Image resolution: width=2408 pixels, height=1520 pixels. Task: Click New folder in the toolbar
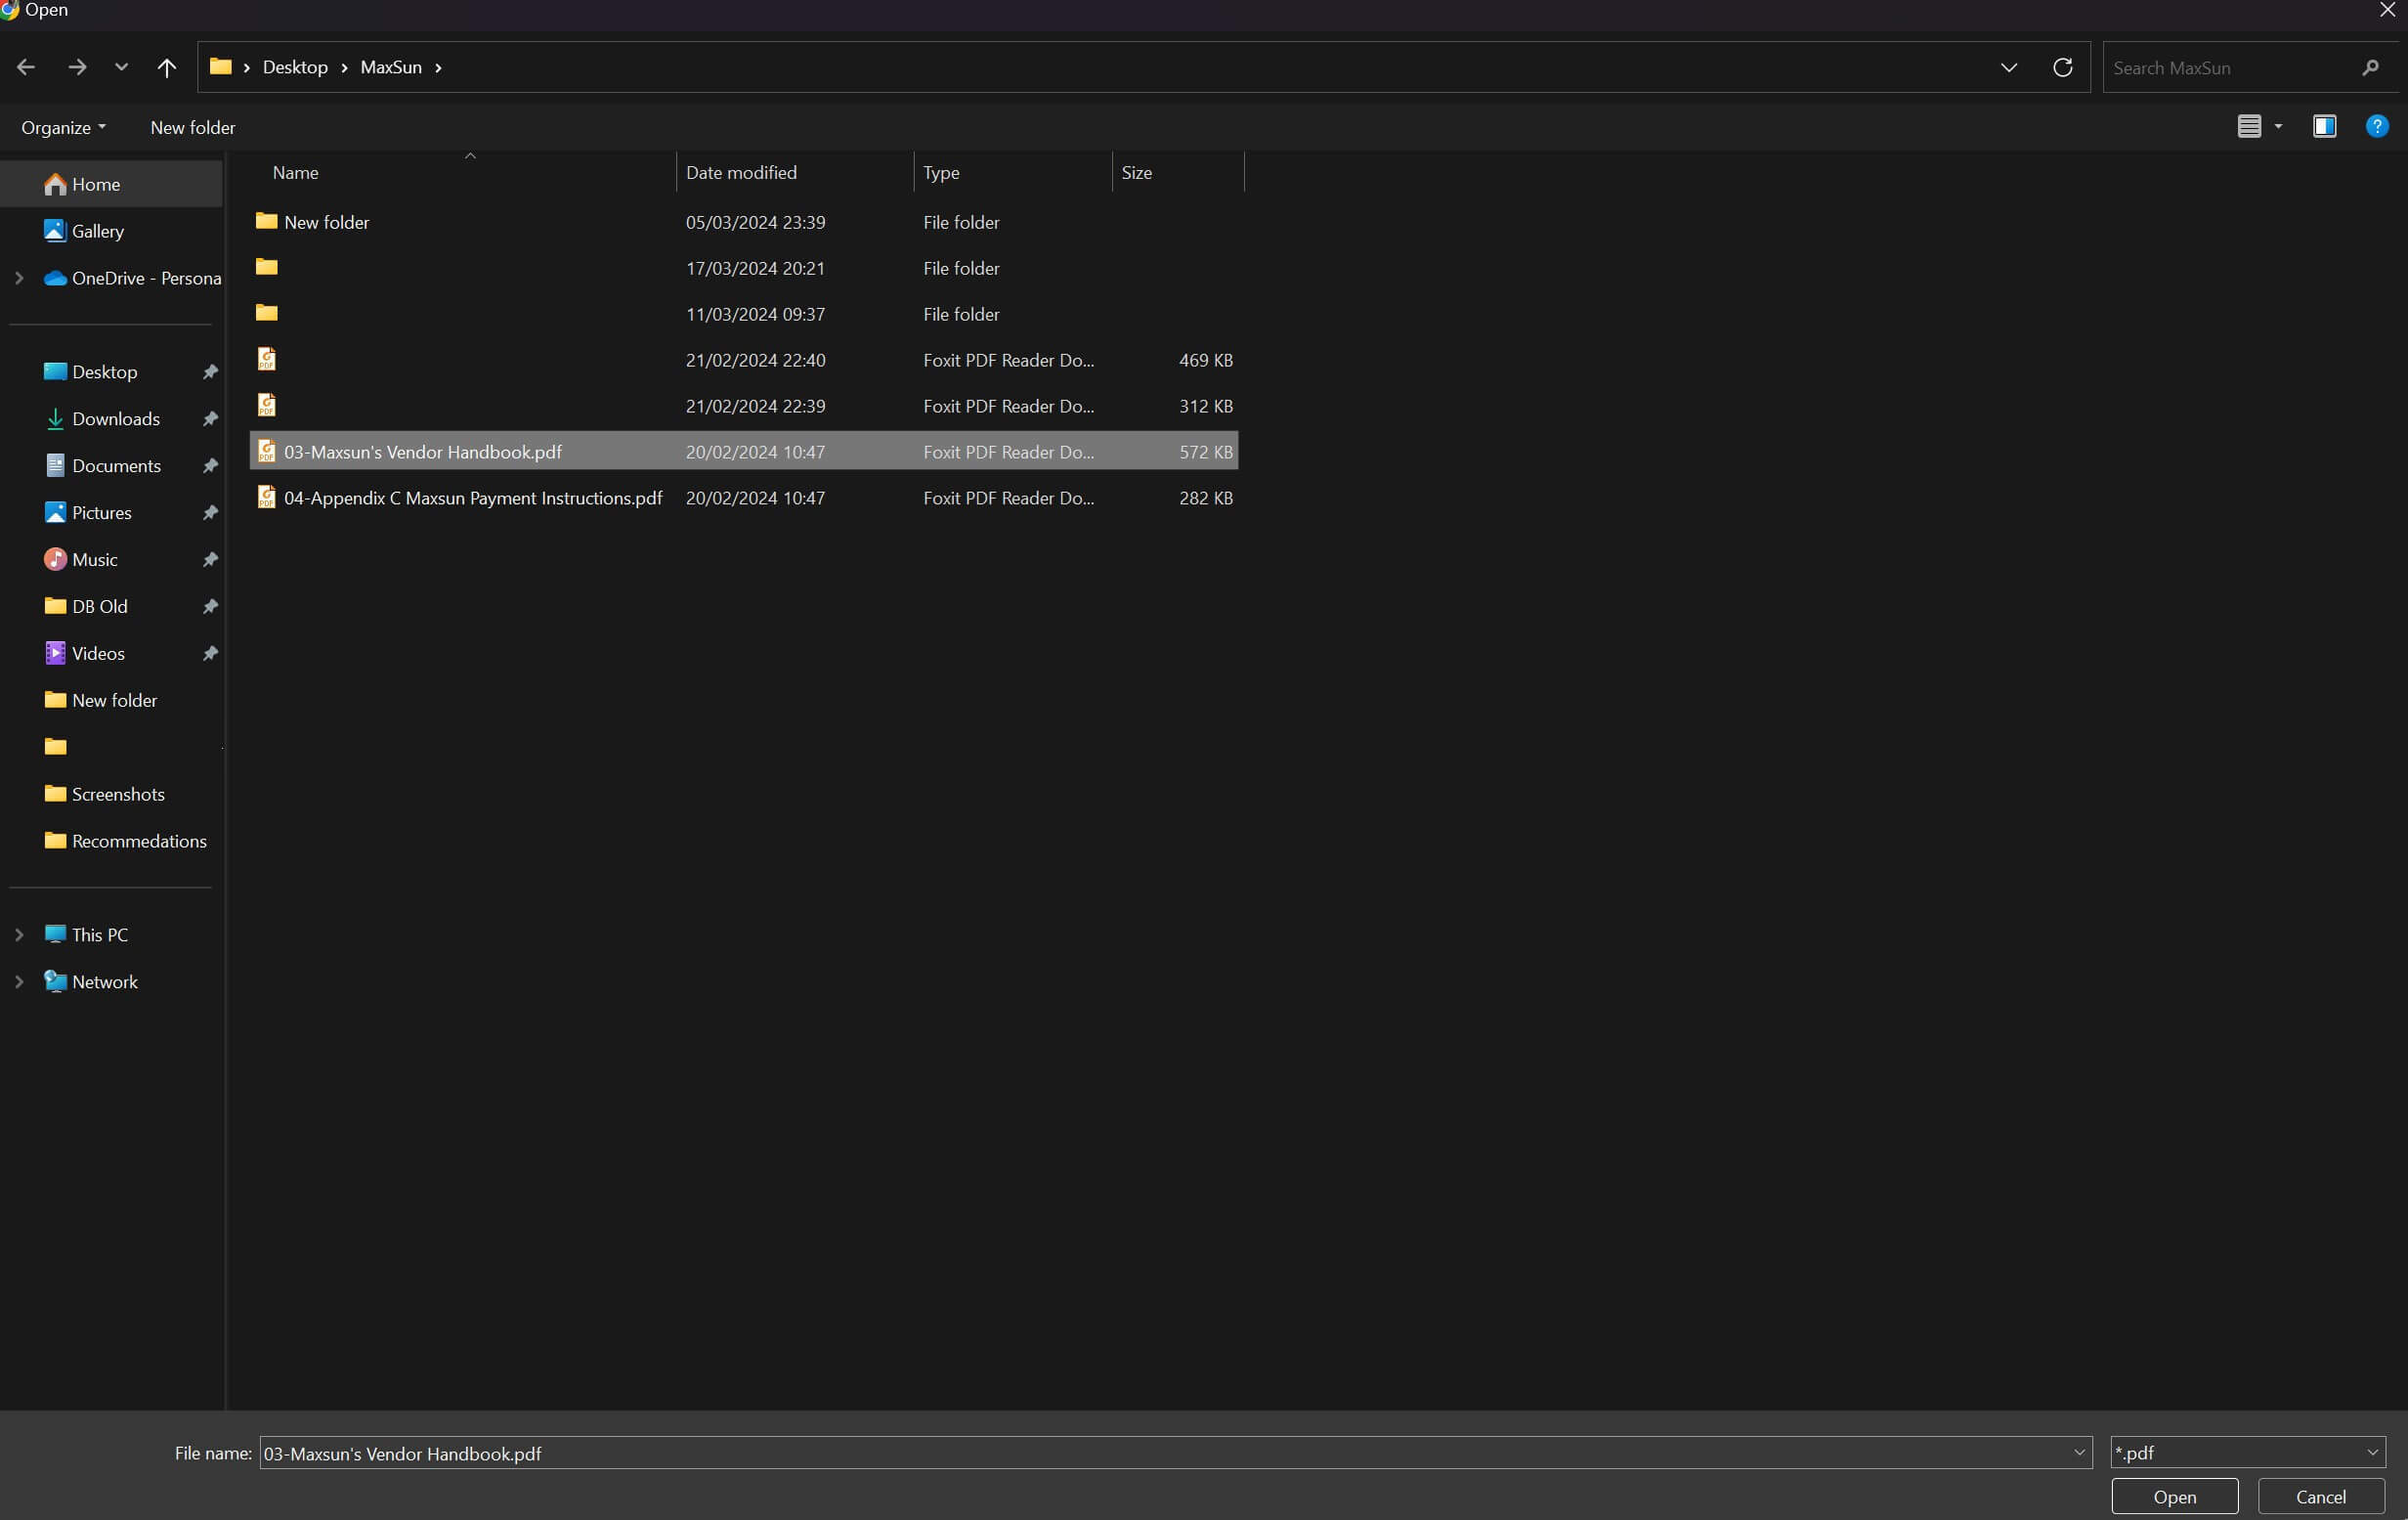[x=193, y=127]
